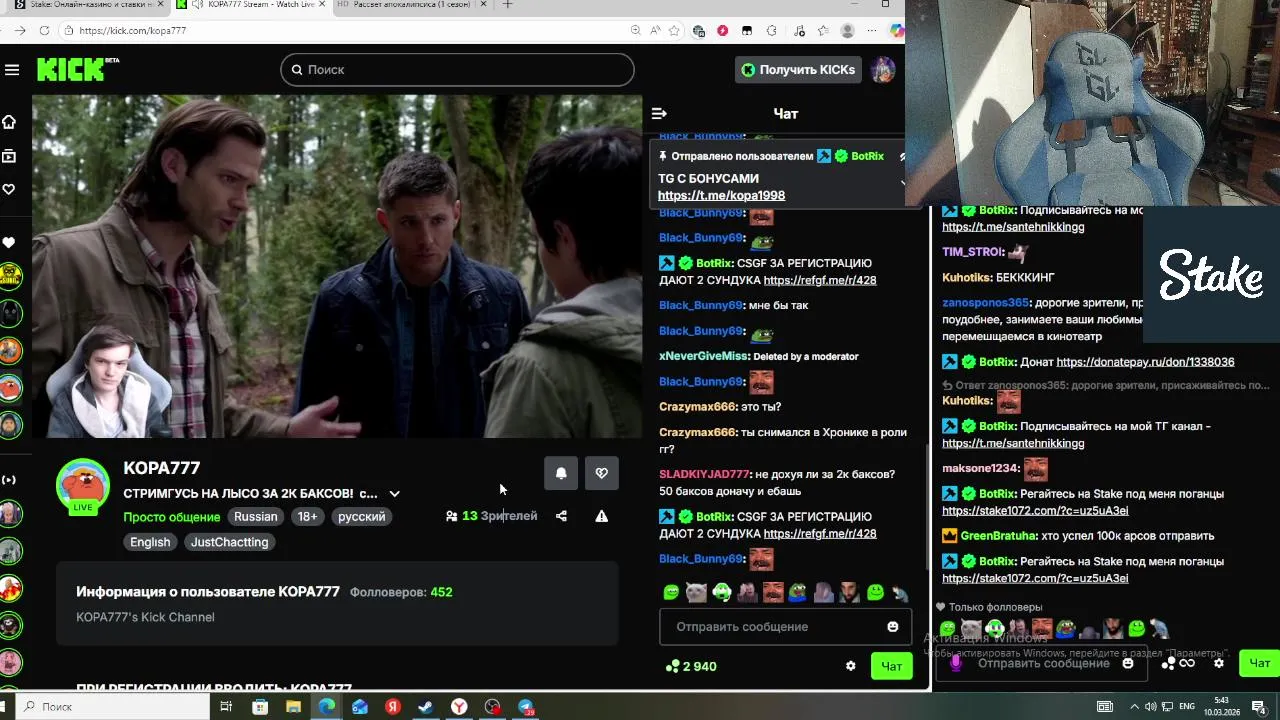Switch to the Stake browser tab
This screenshot has width=1280, height=720.
click(84, 5)
